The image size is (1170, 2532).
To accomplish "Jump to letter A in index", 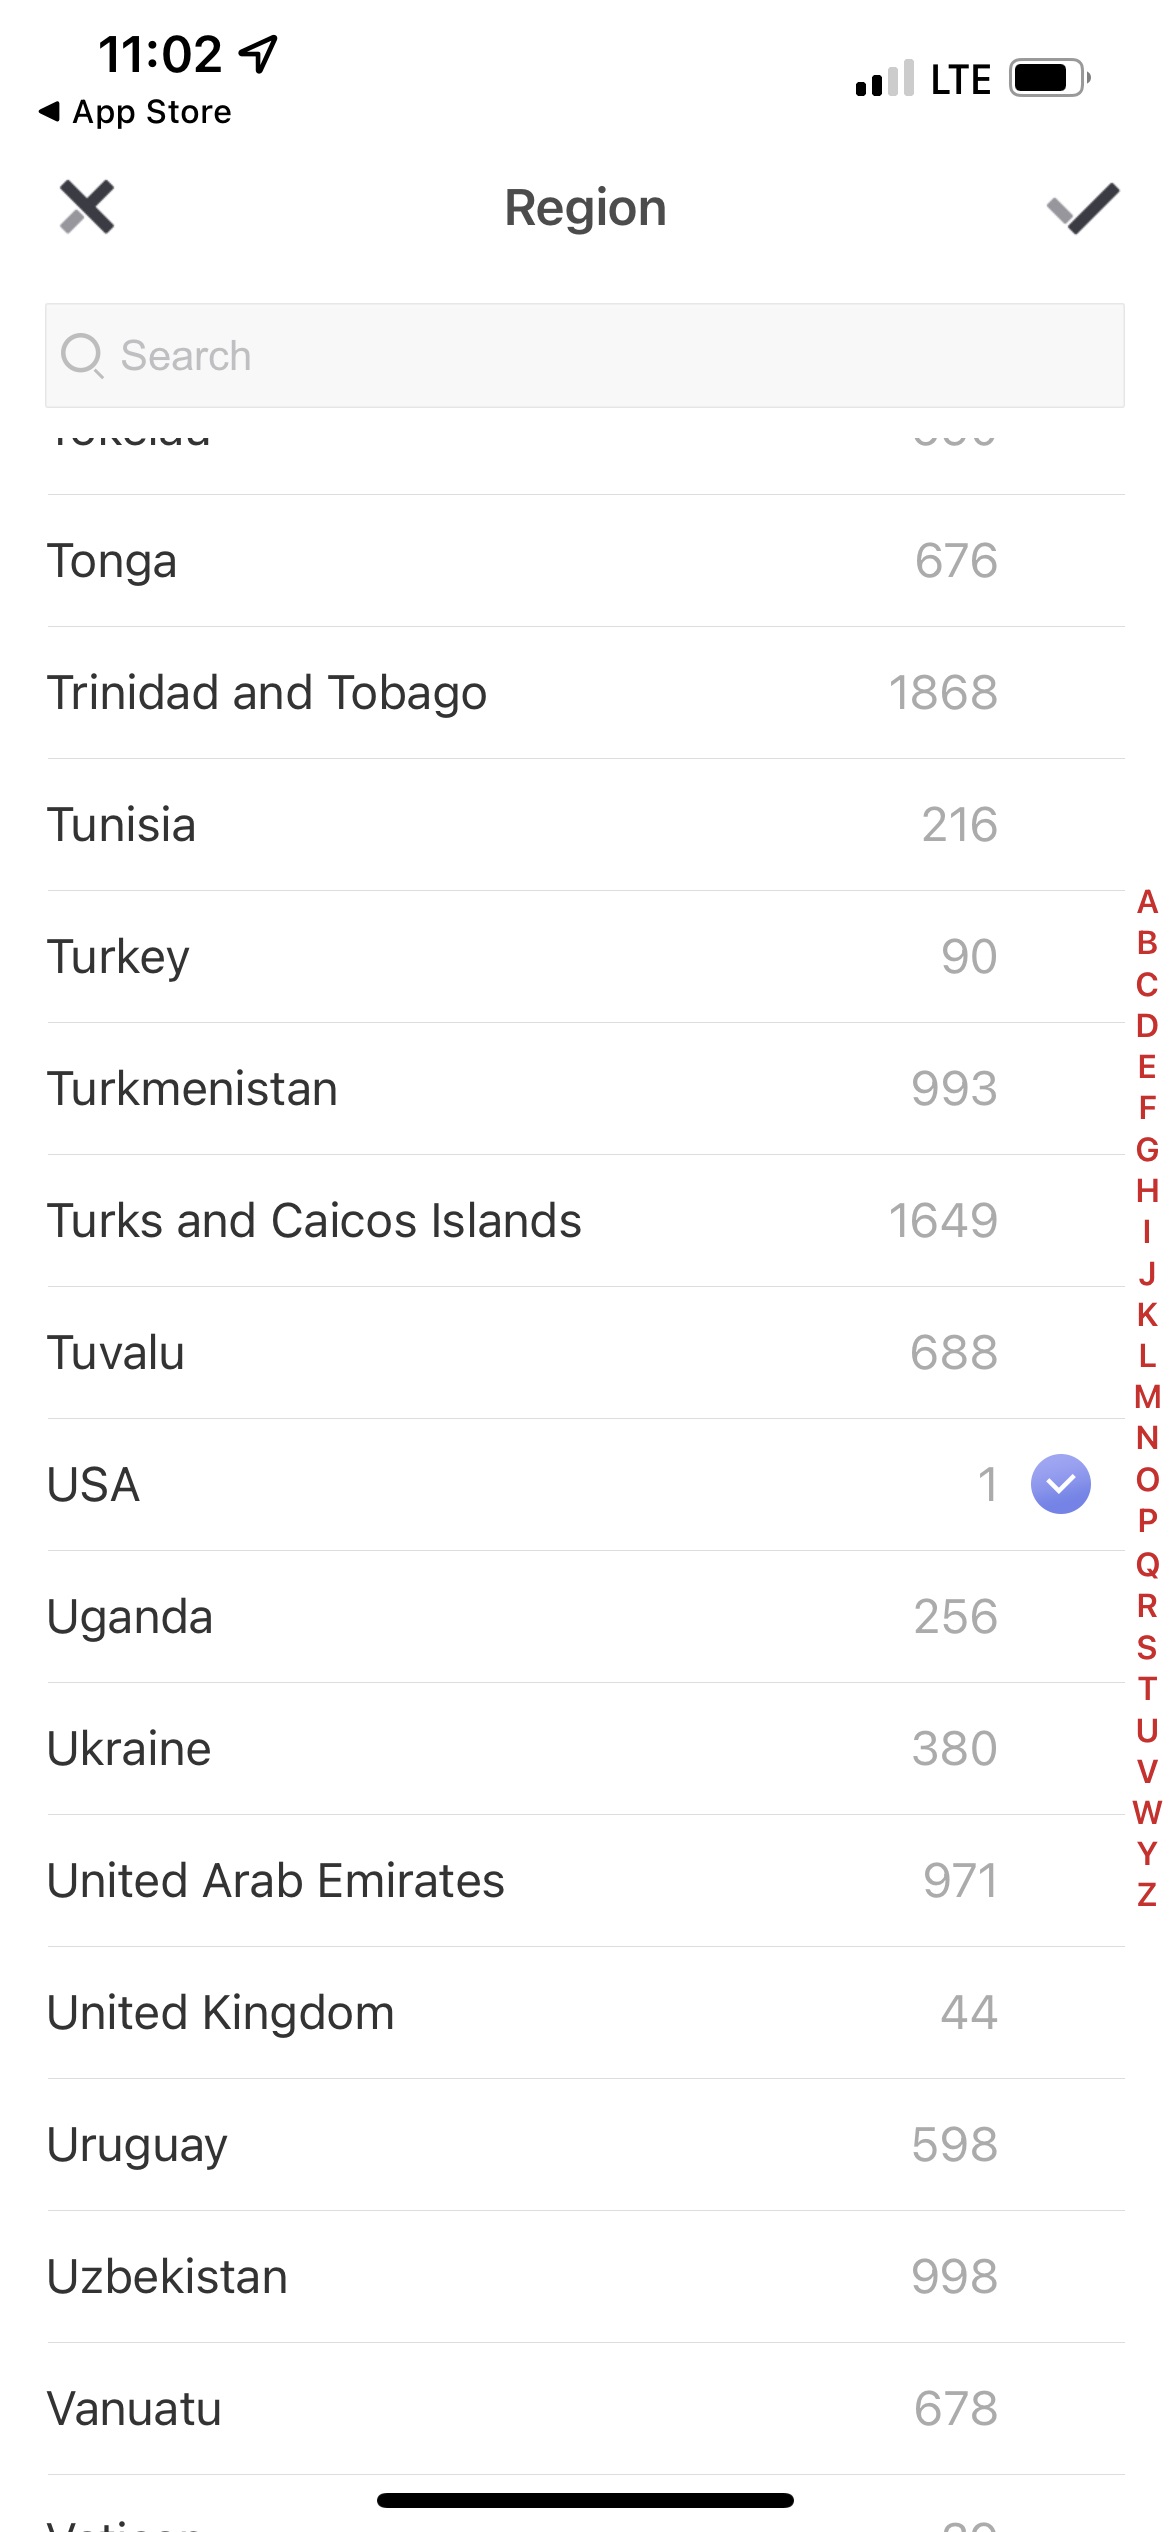I will tap(1147, 902).
